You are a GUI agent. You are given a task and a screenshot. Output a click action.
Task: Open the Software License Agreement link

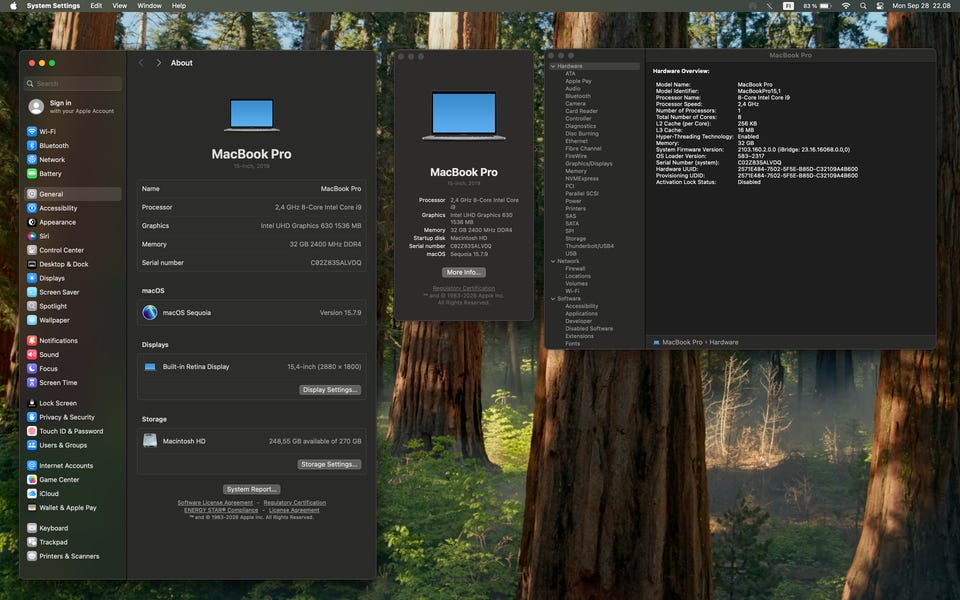[215, 503]
